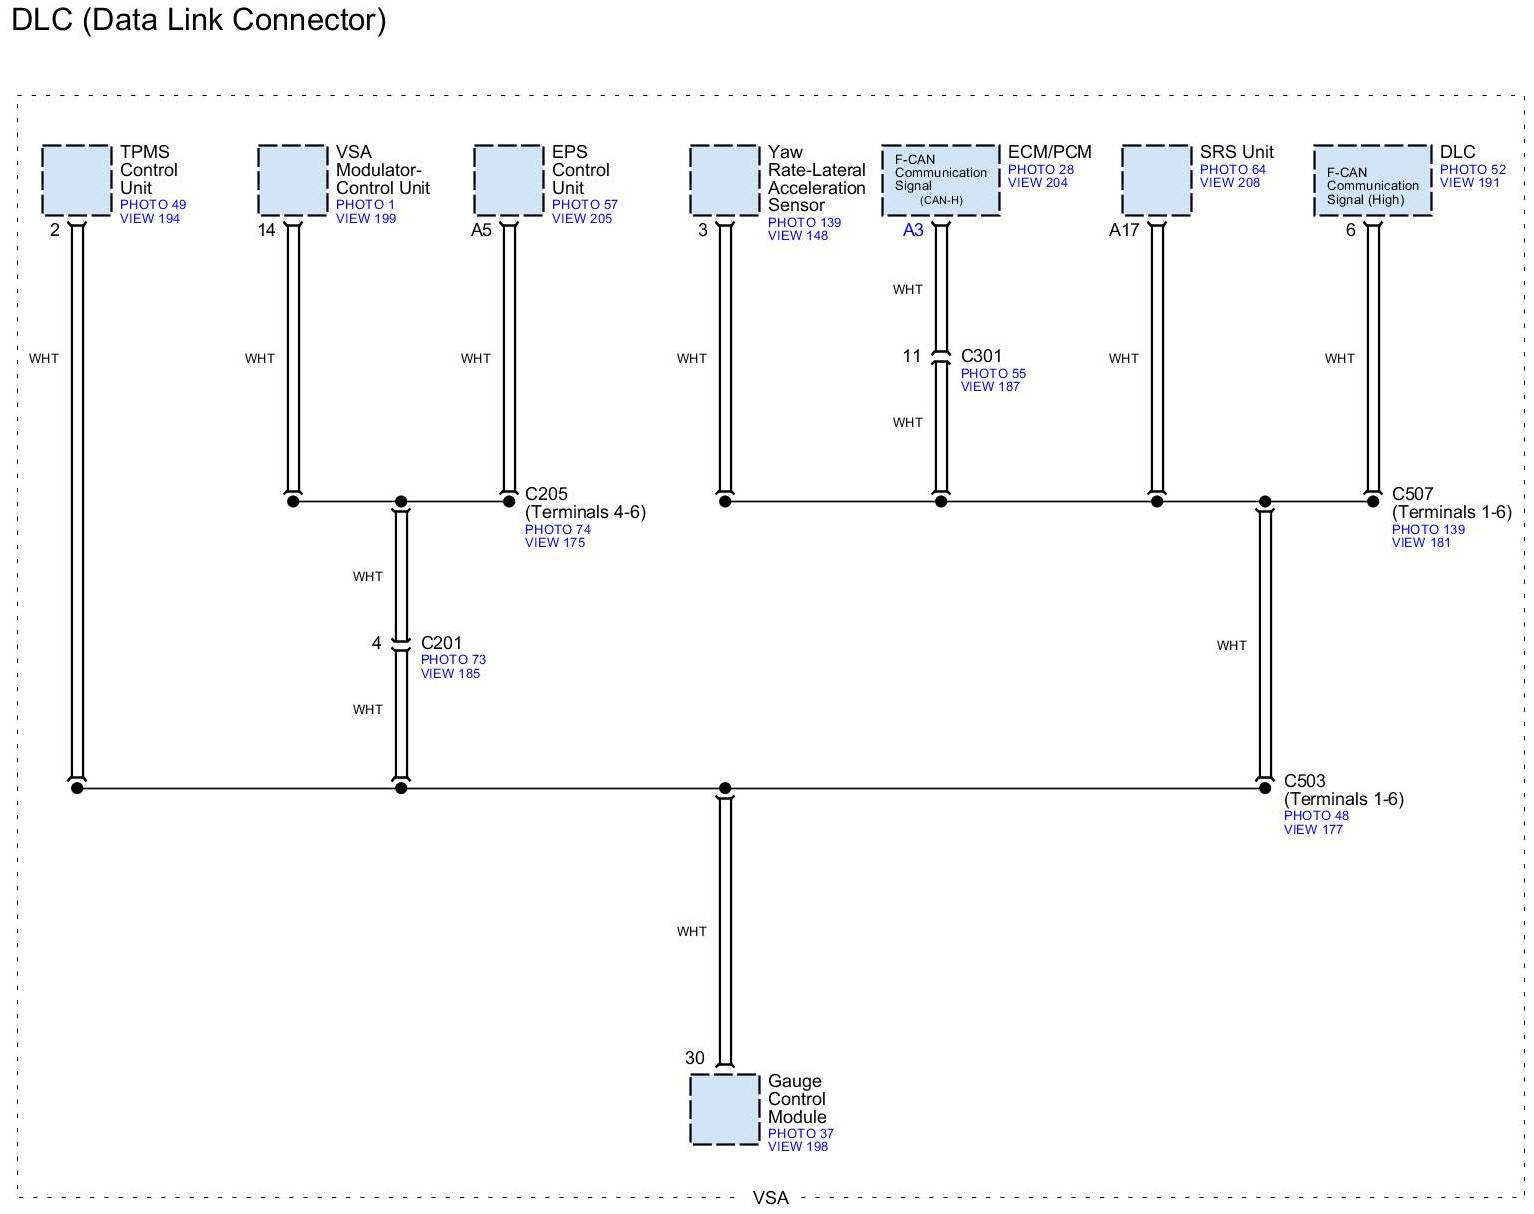Click VIEW 177 link under connector C503
This screenshot has width=1534, height=1214.
point(1313,830)
